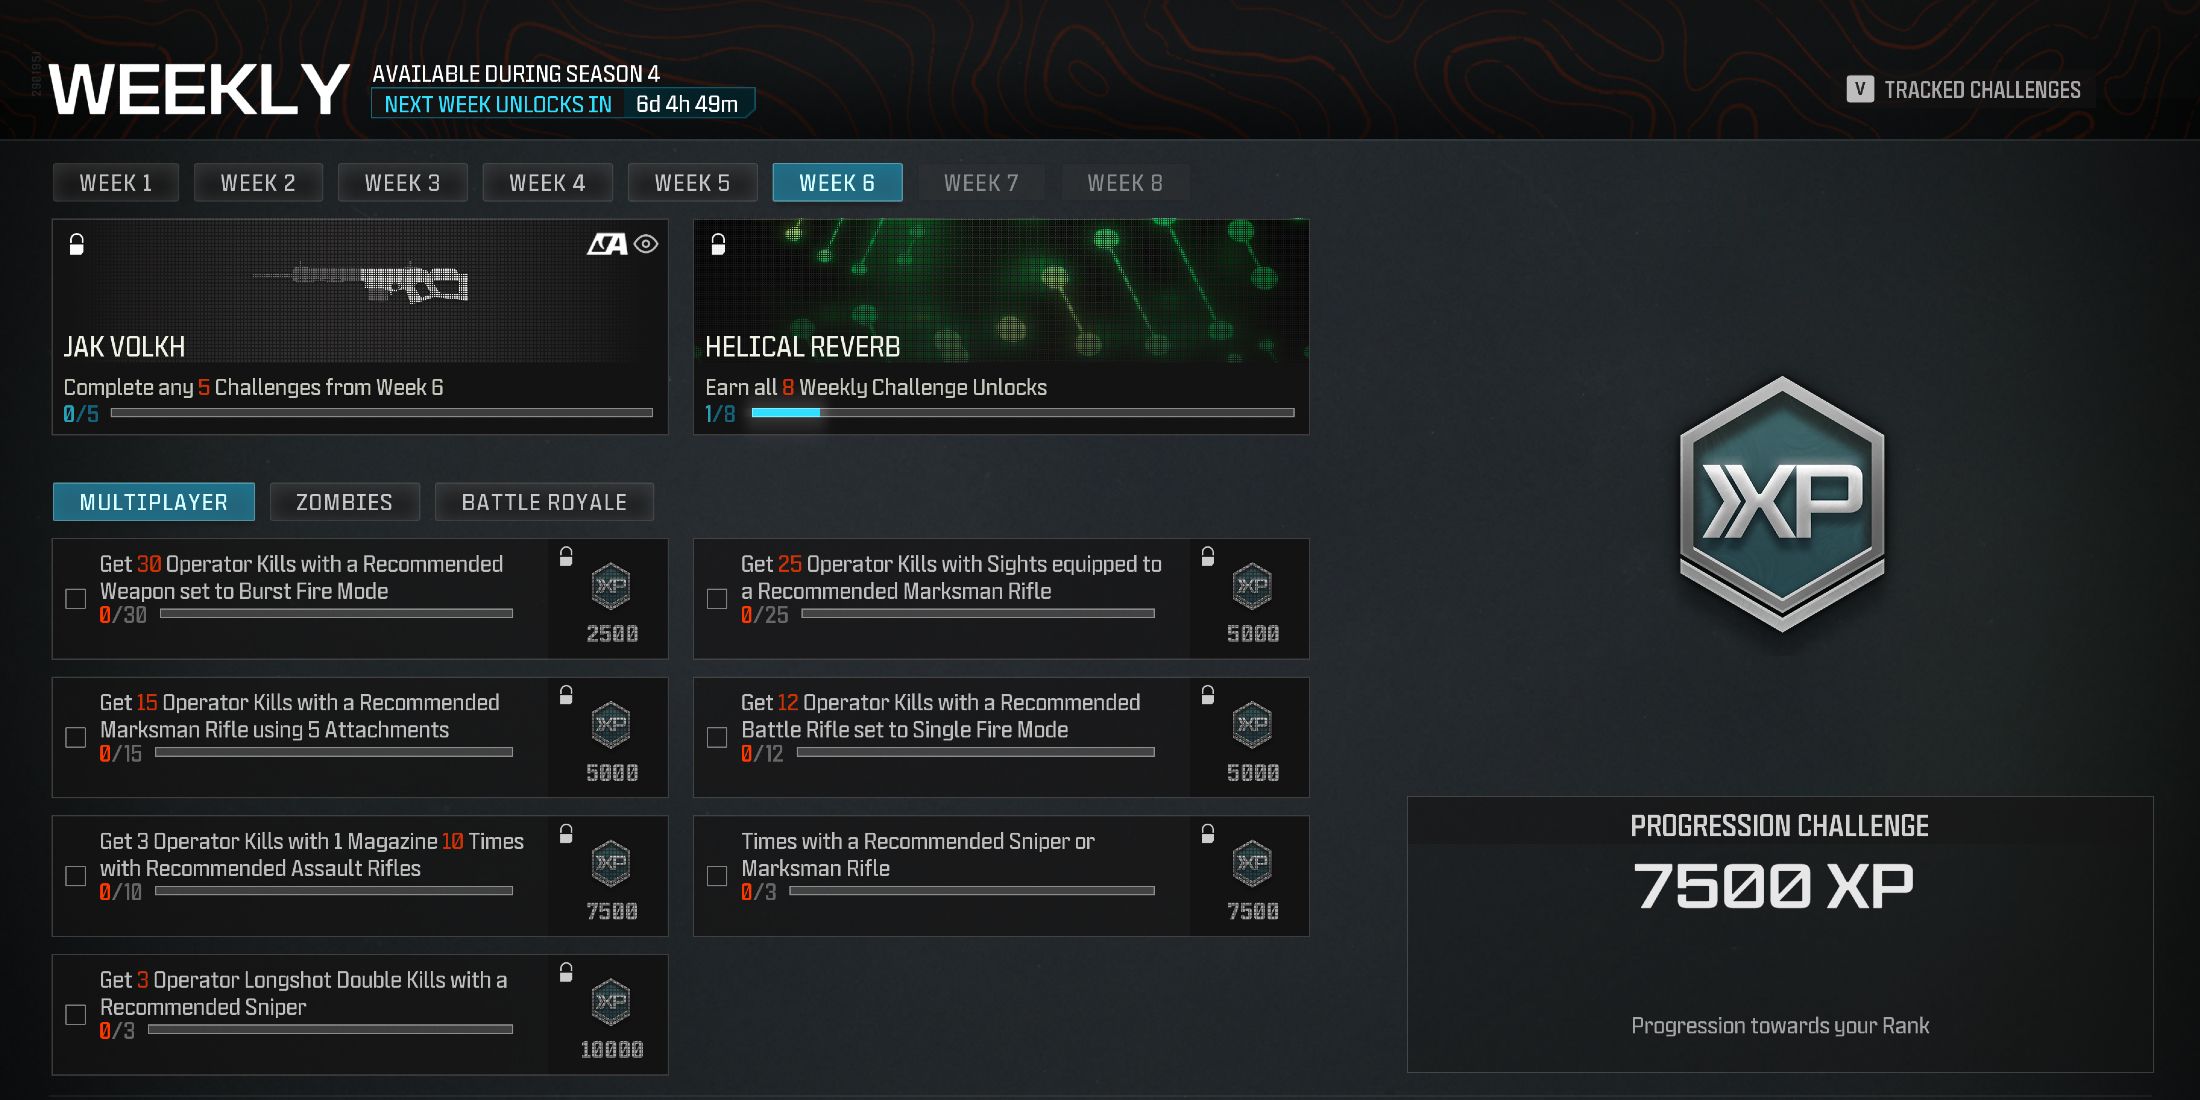Viewport: 2200px width, 1100px height.
Task: Select WEEK 8 tab
Action: coord(1121,180)
